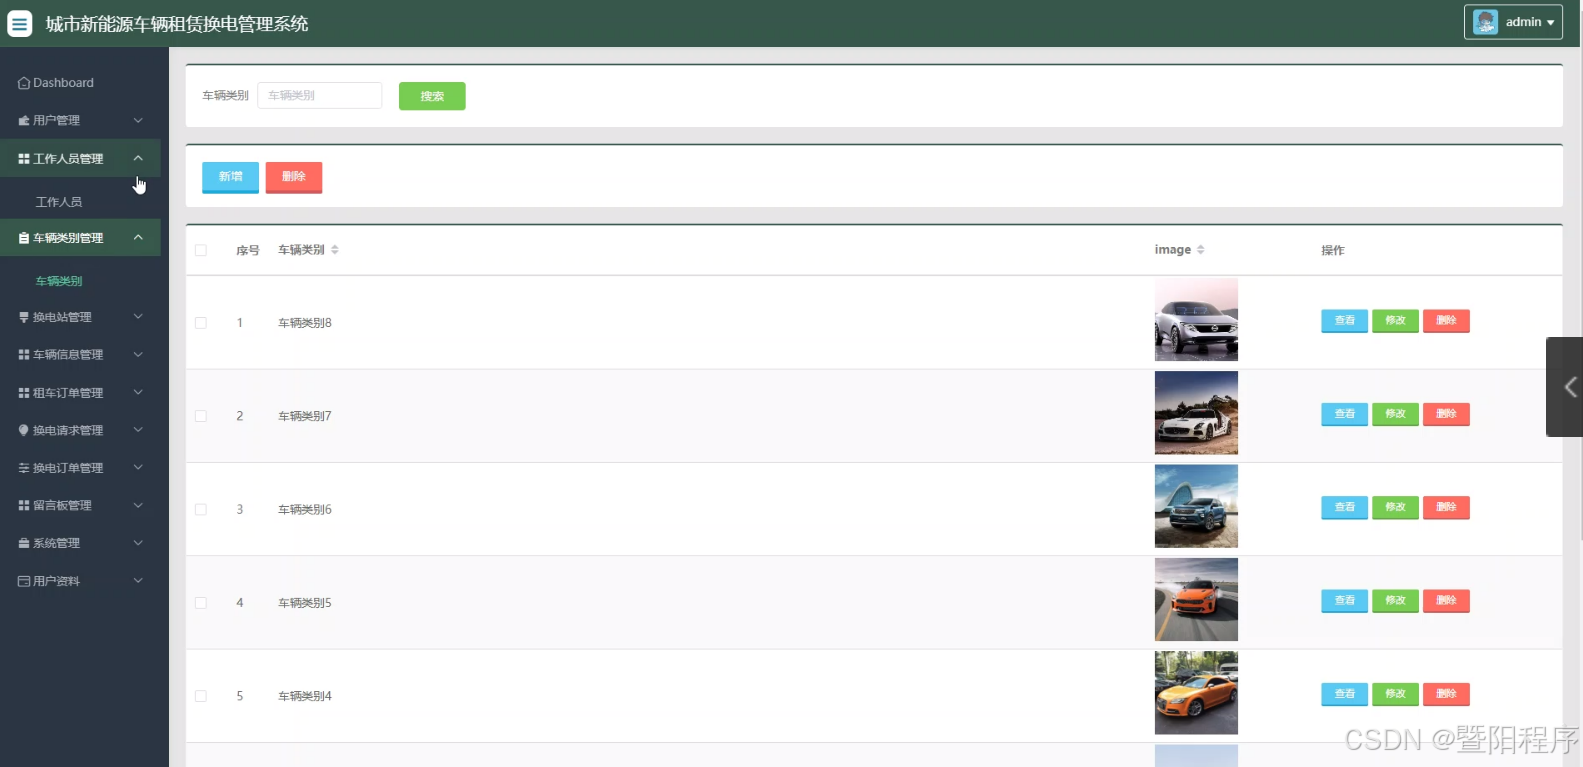This screenshot has height=767, width=1583.
Task: Click the blue 新增 button
Action: click(231, 177)
